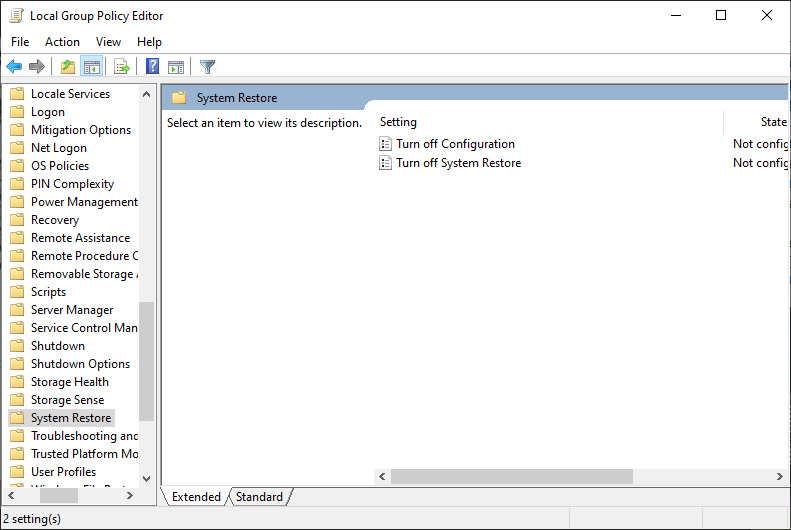
Task: Select the Turn off System Restore setting
Action: coord(458,163)
